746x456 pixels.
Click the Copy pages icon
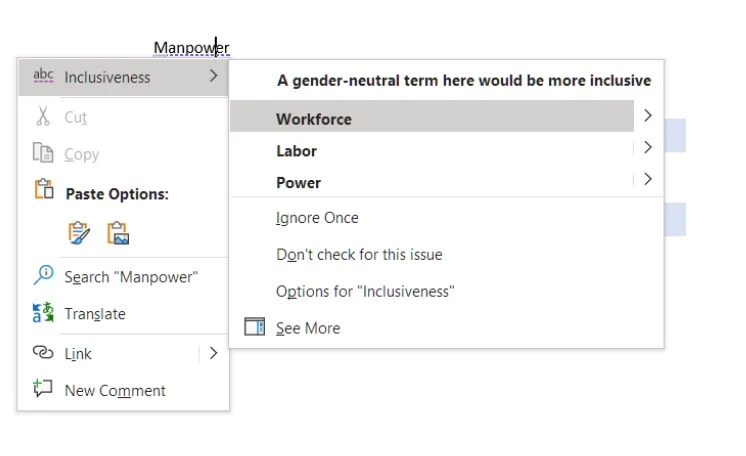[43, 153]
